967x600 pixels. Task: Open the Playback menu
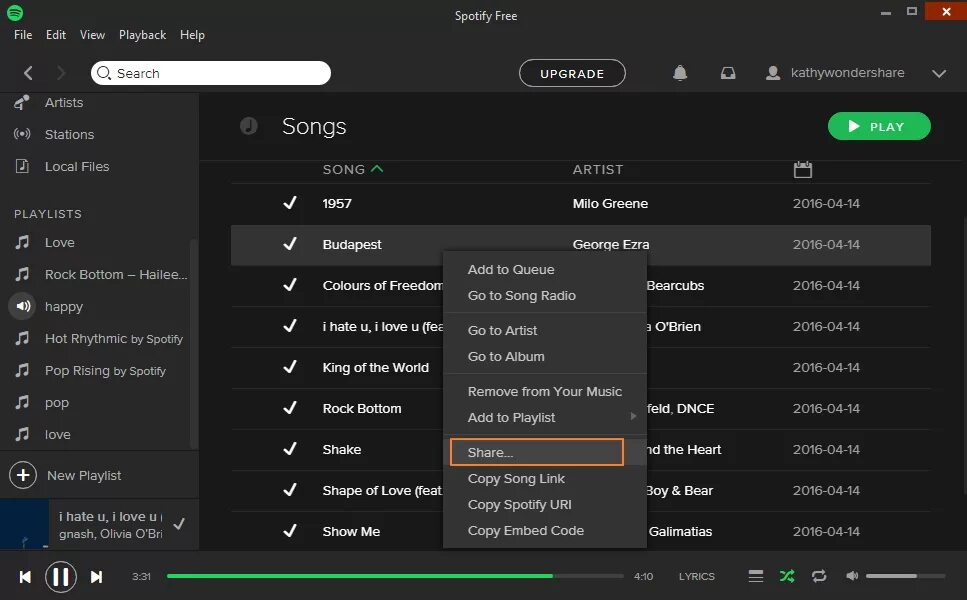click(x=142, y=35)
